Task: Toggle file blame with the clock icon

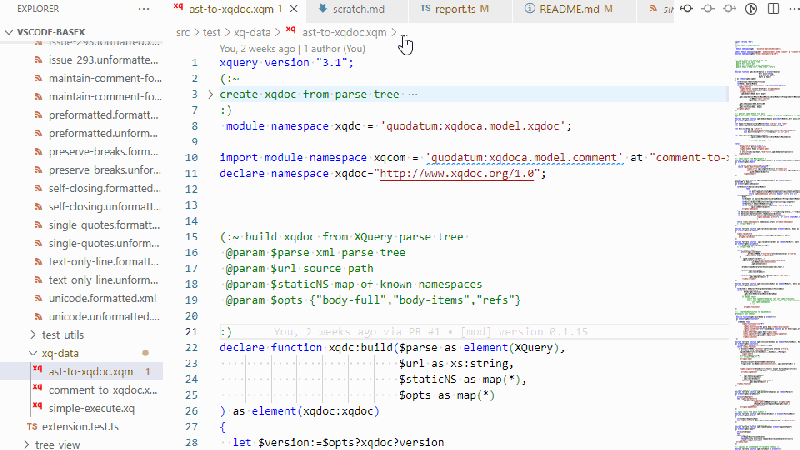Action: coord(751,9)
